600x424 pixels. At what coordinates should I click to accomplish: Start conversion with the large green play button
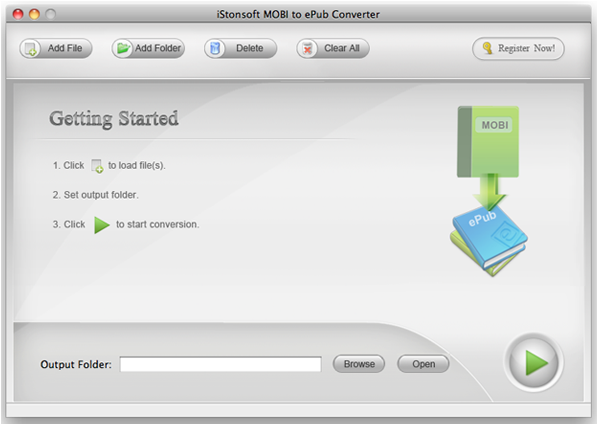[534, 364]
